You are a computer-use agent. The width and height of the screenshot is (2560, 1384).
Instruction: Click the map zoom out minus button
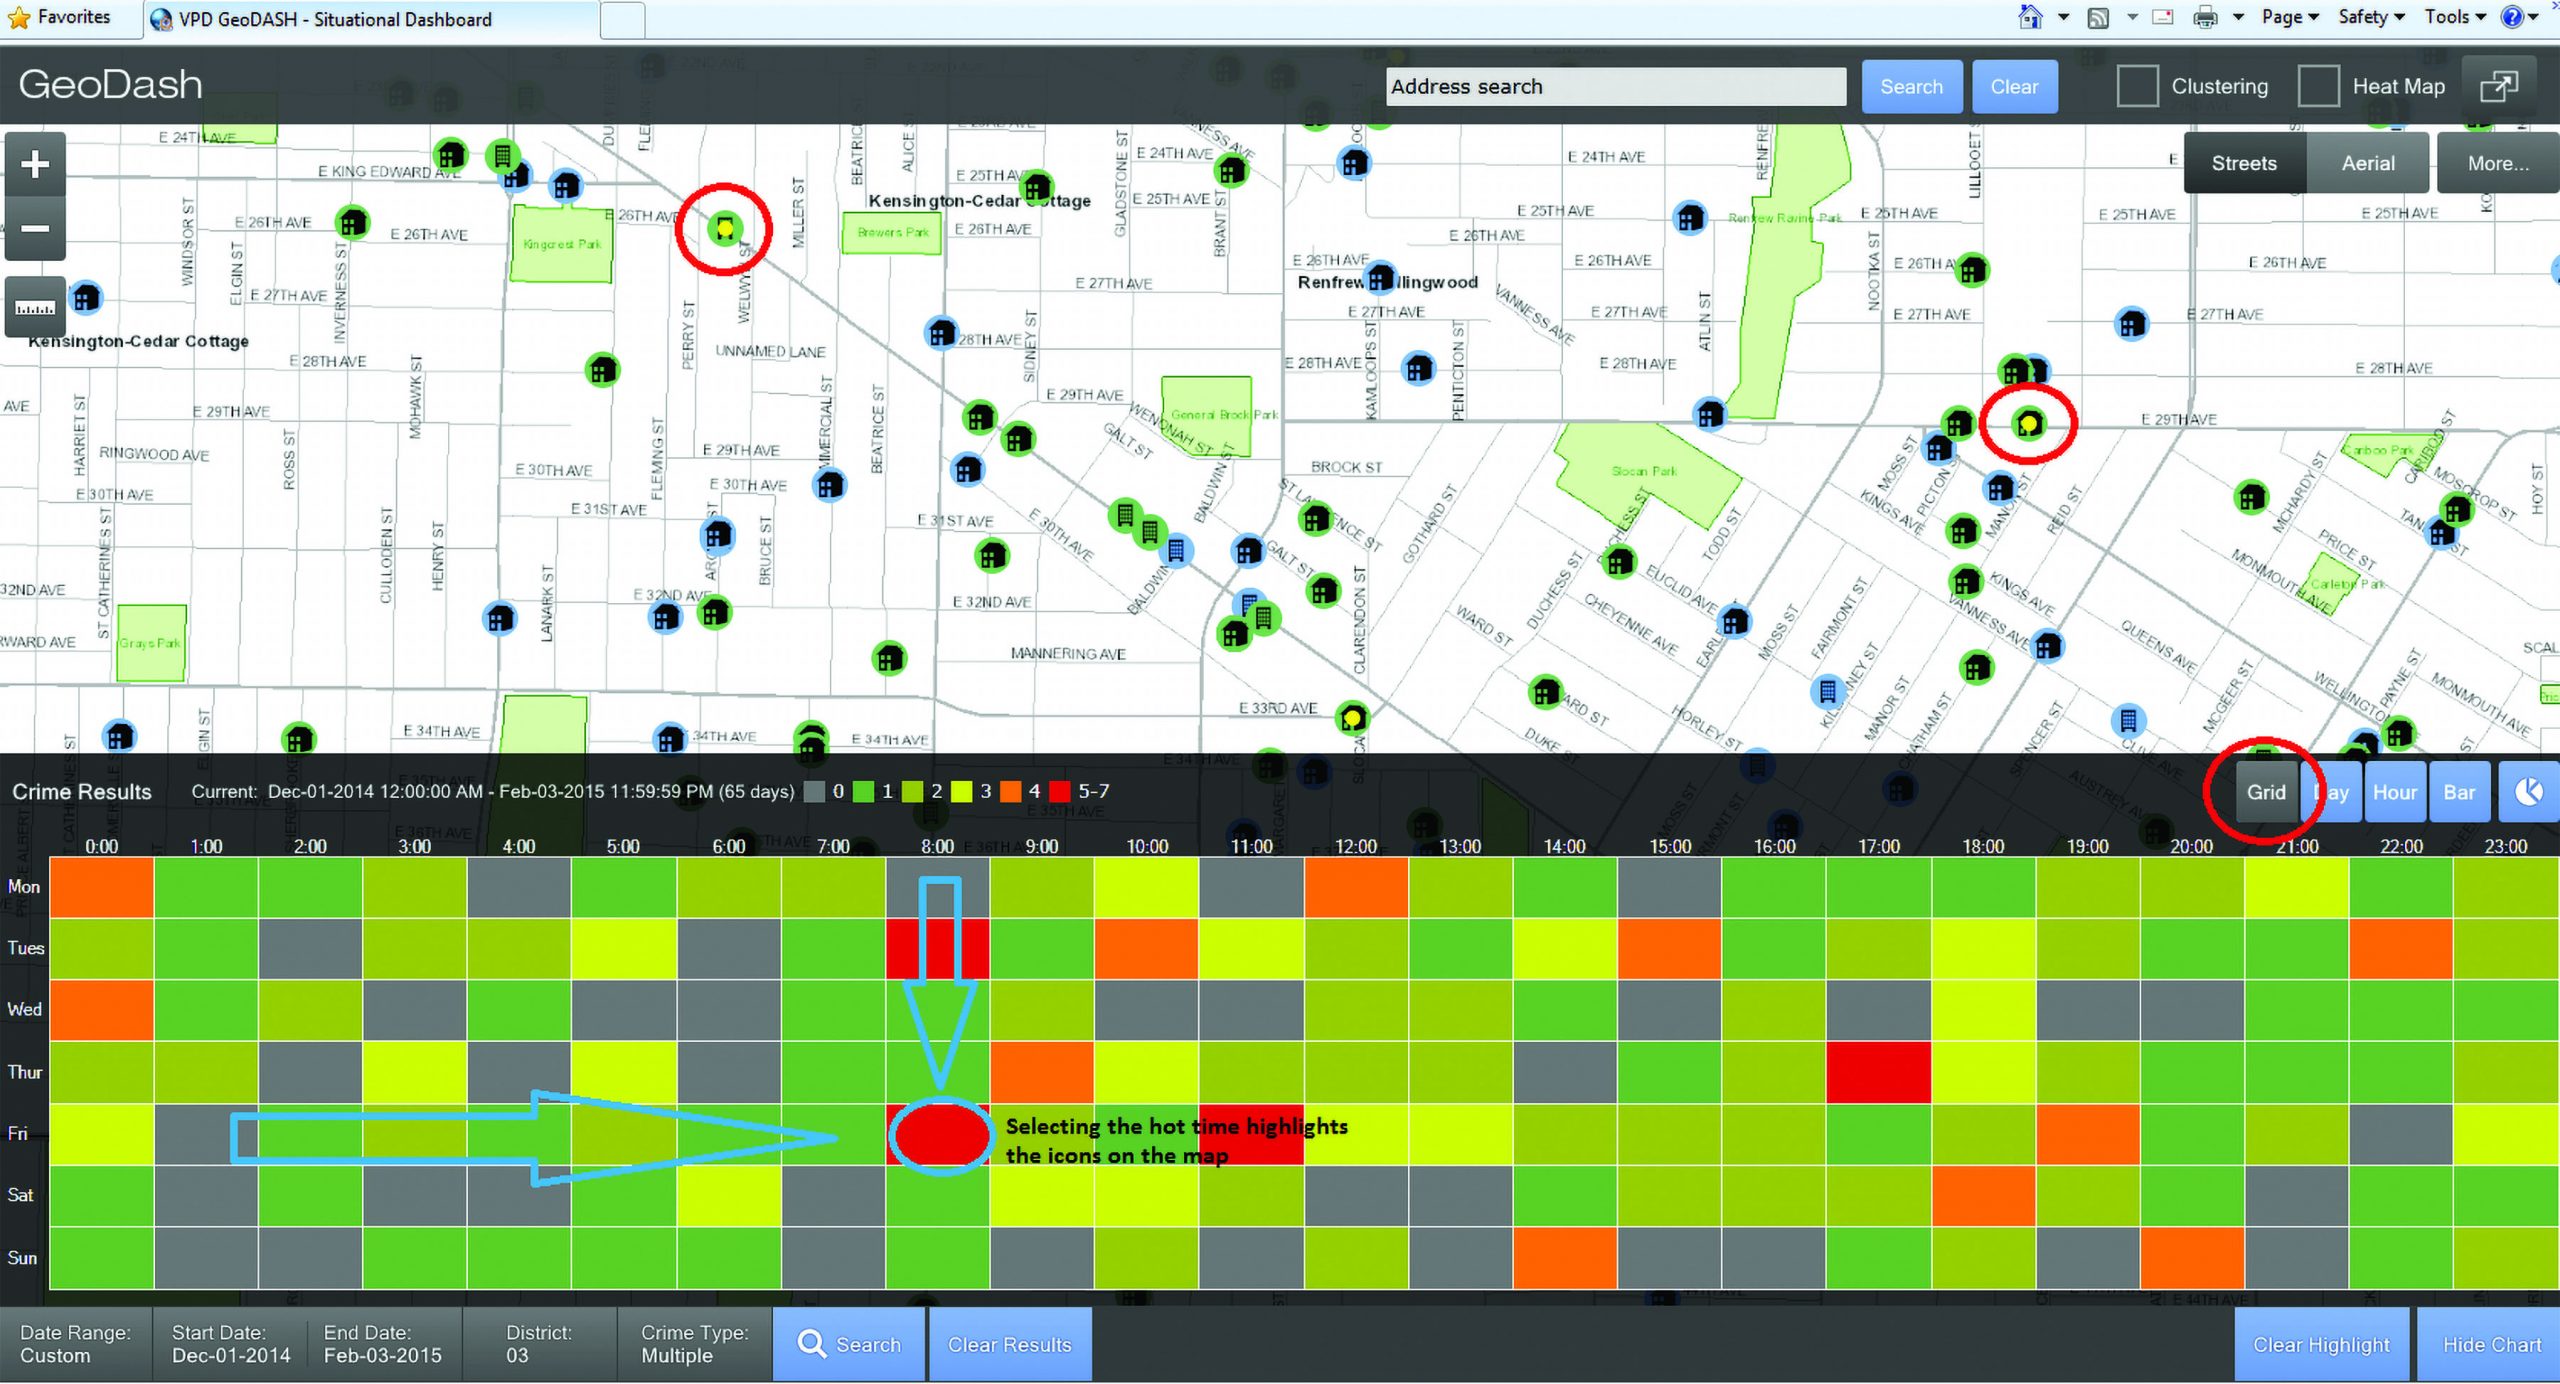(x=35, y=228)
